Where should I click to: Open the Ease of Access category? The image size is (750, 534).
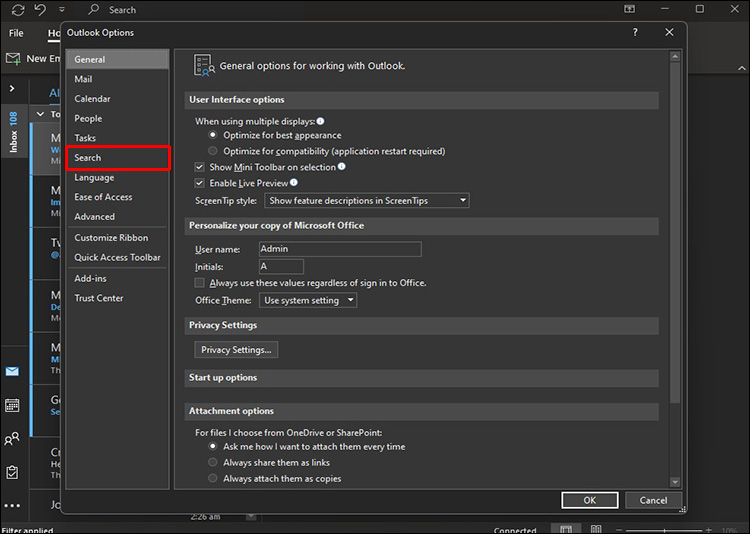[117, 197]
